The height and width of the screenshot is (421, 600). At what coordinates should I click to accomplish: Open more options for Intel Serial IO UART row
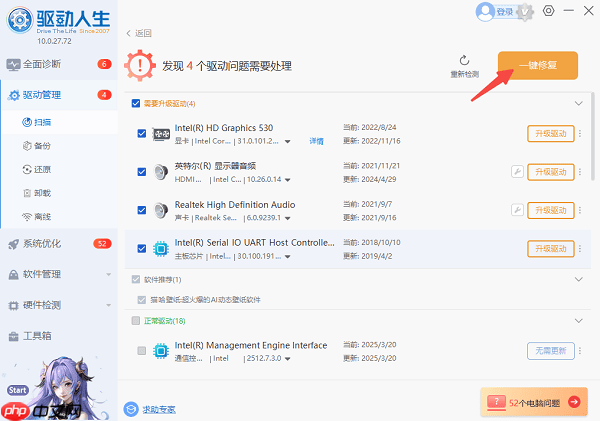click(x=580, y=249)
